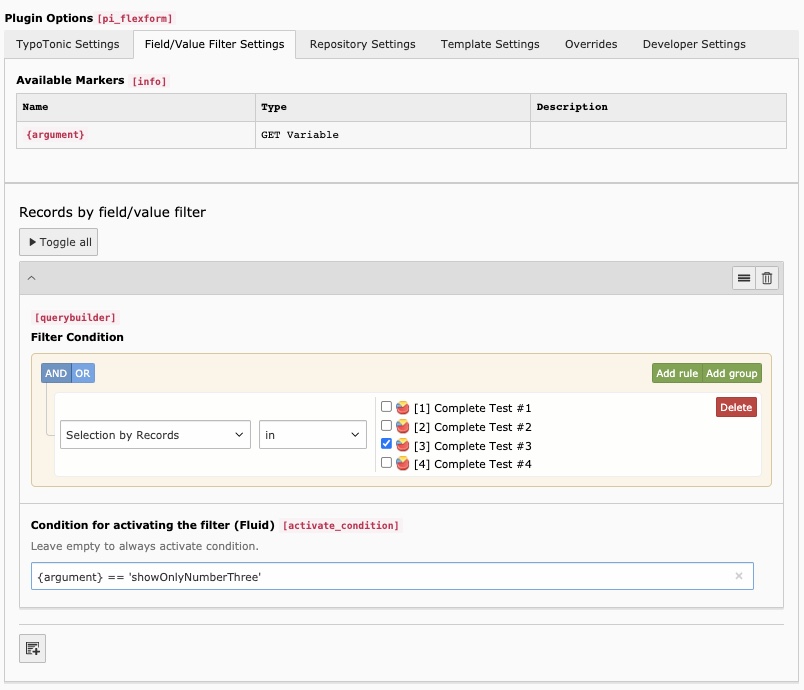Click record icon of Complete Test #3

click(x=403, y=445)
